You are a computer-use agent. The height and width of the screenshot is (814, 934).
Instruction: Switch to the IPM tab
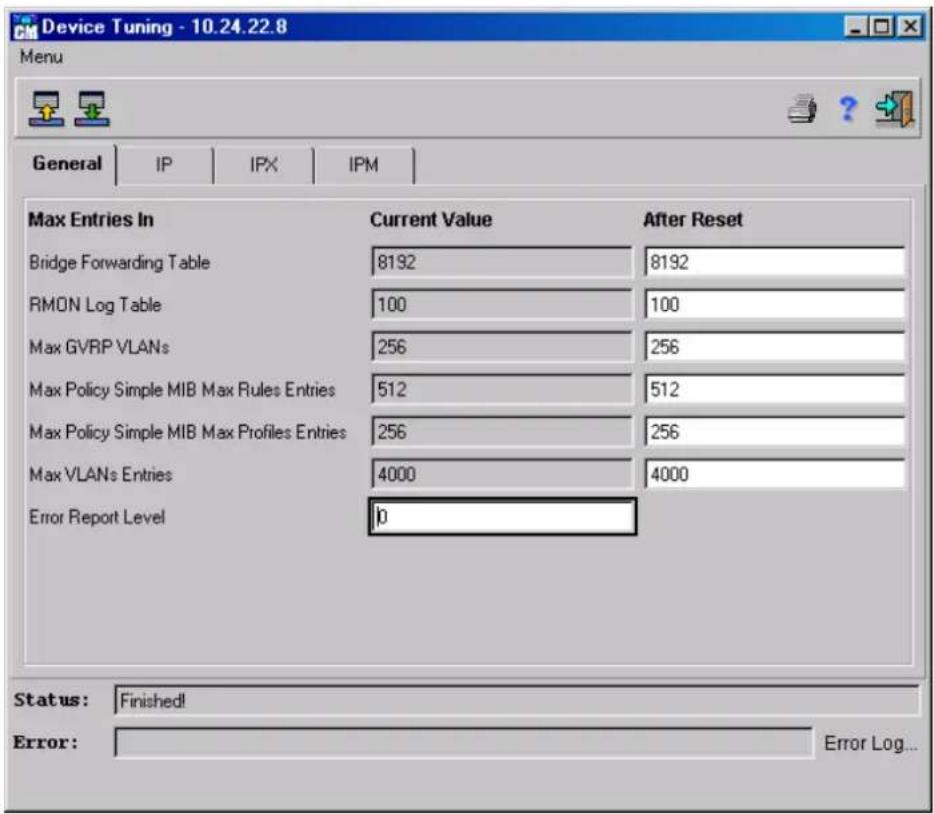click(x=363, y=165)
